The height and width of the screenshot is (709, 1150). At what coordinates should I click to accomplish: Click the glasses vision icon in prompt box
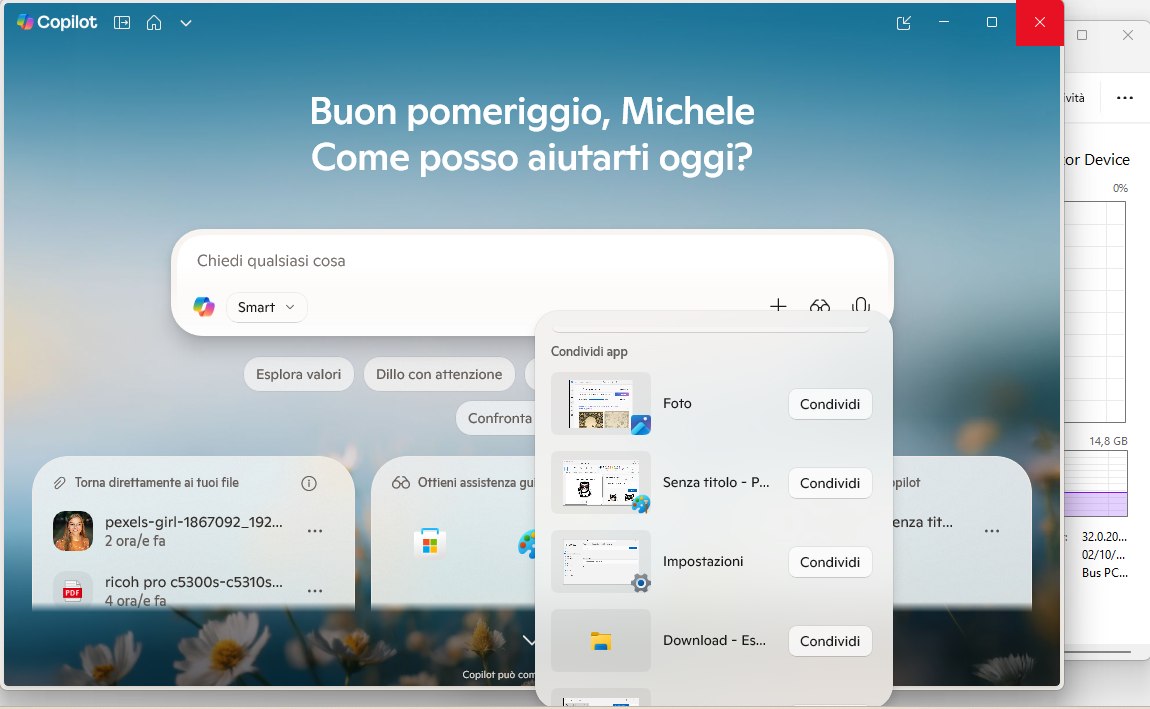[819, 304]
